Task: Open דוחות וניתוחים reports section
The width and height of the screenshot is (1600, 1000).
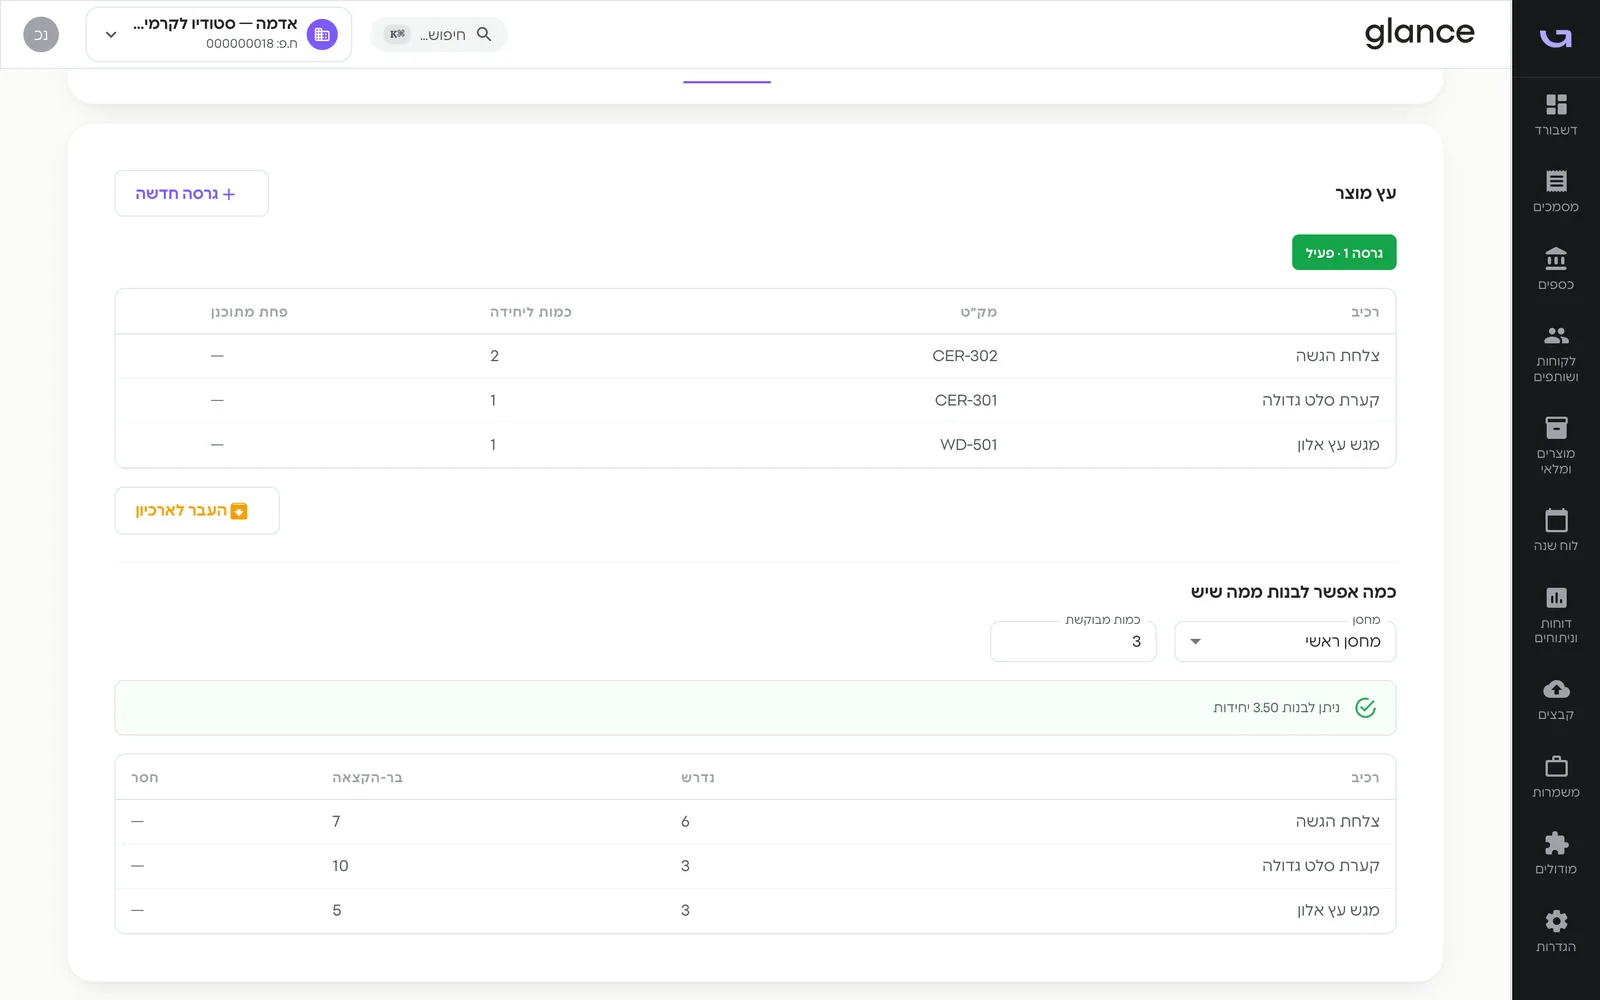Action: coord(1556,615)
